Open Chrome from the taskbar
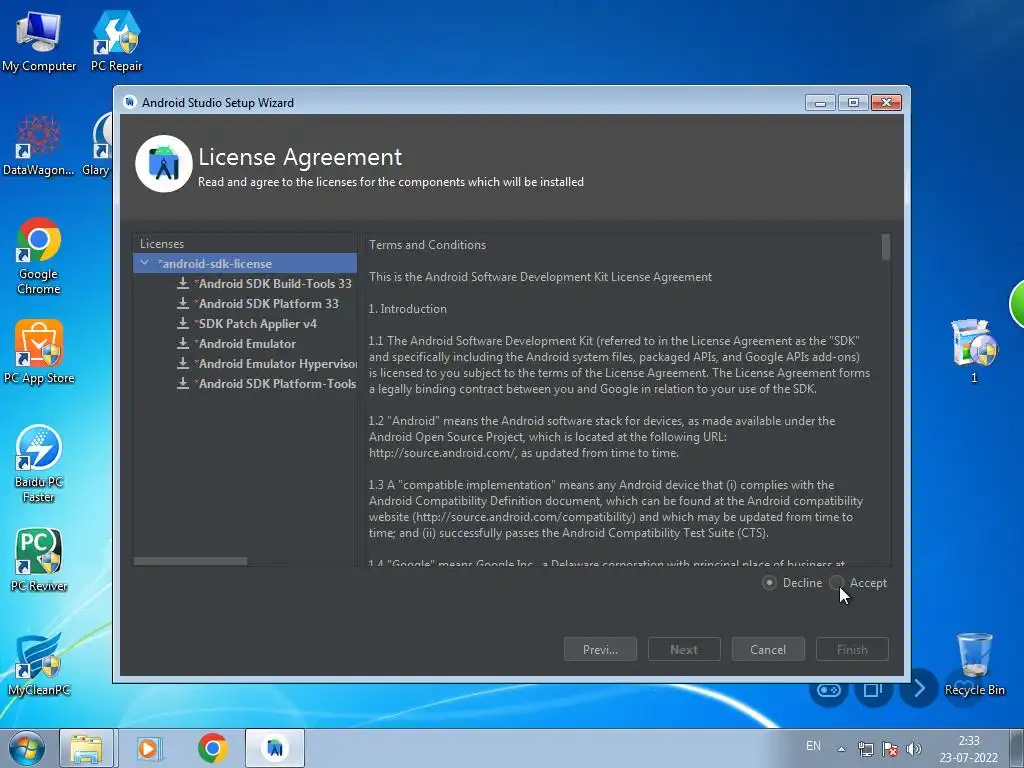This screenshot has height=768, width=1024. 212,748
